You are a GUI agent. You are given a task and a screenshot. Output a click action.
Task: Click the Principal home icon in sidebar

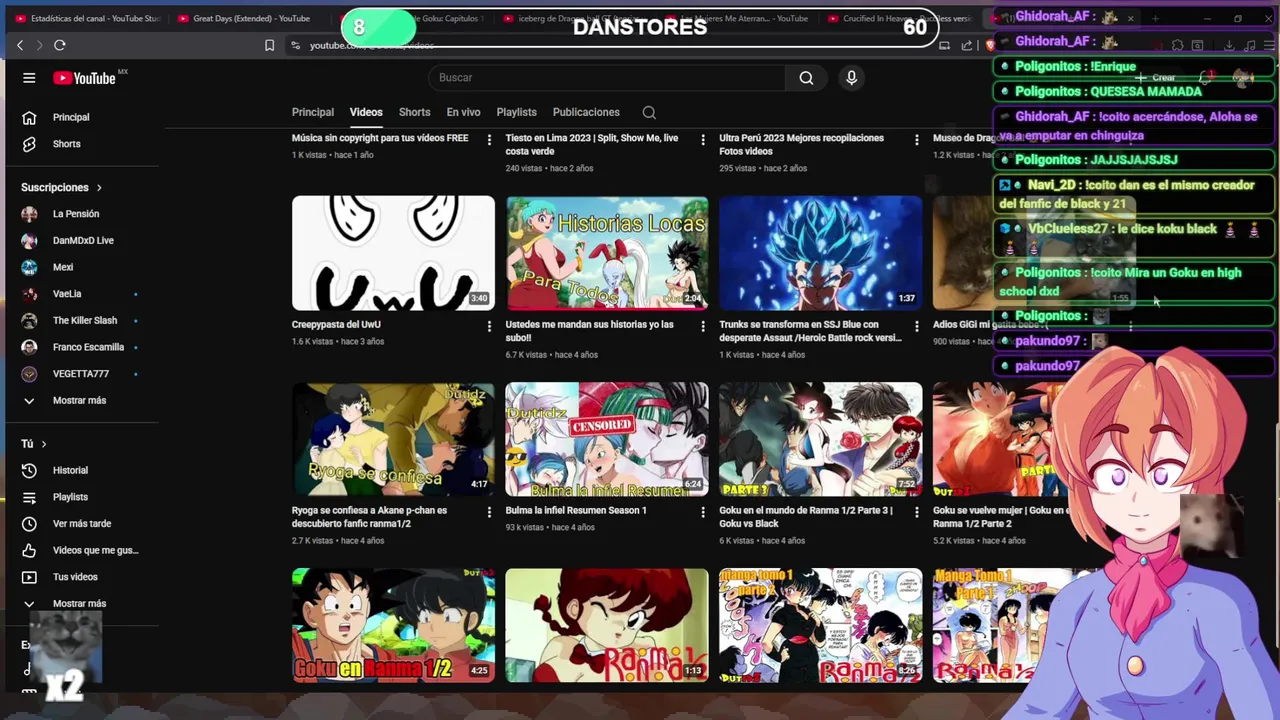pos(29,117)
